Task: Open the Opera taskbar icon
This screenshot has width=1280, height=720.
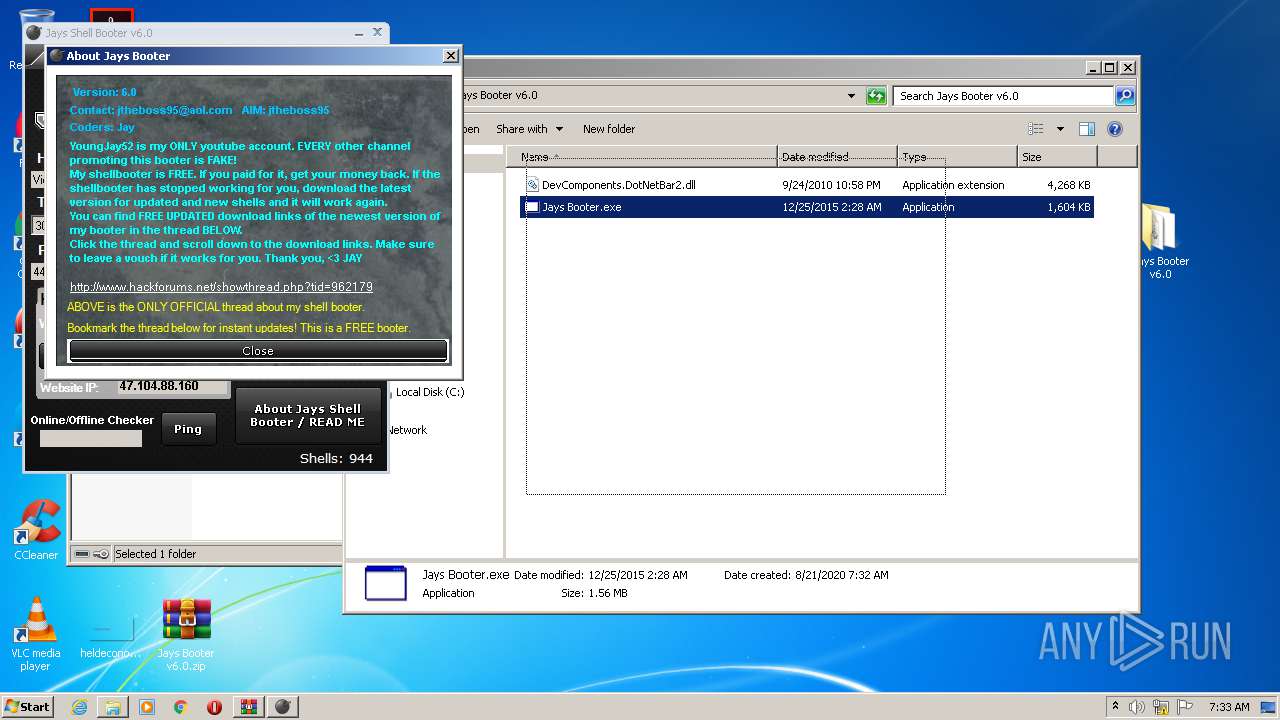Action: pos(214,707)
